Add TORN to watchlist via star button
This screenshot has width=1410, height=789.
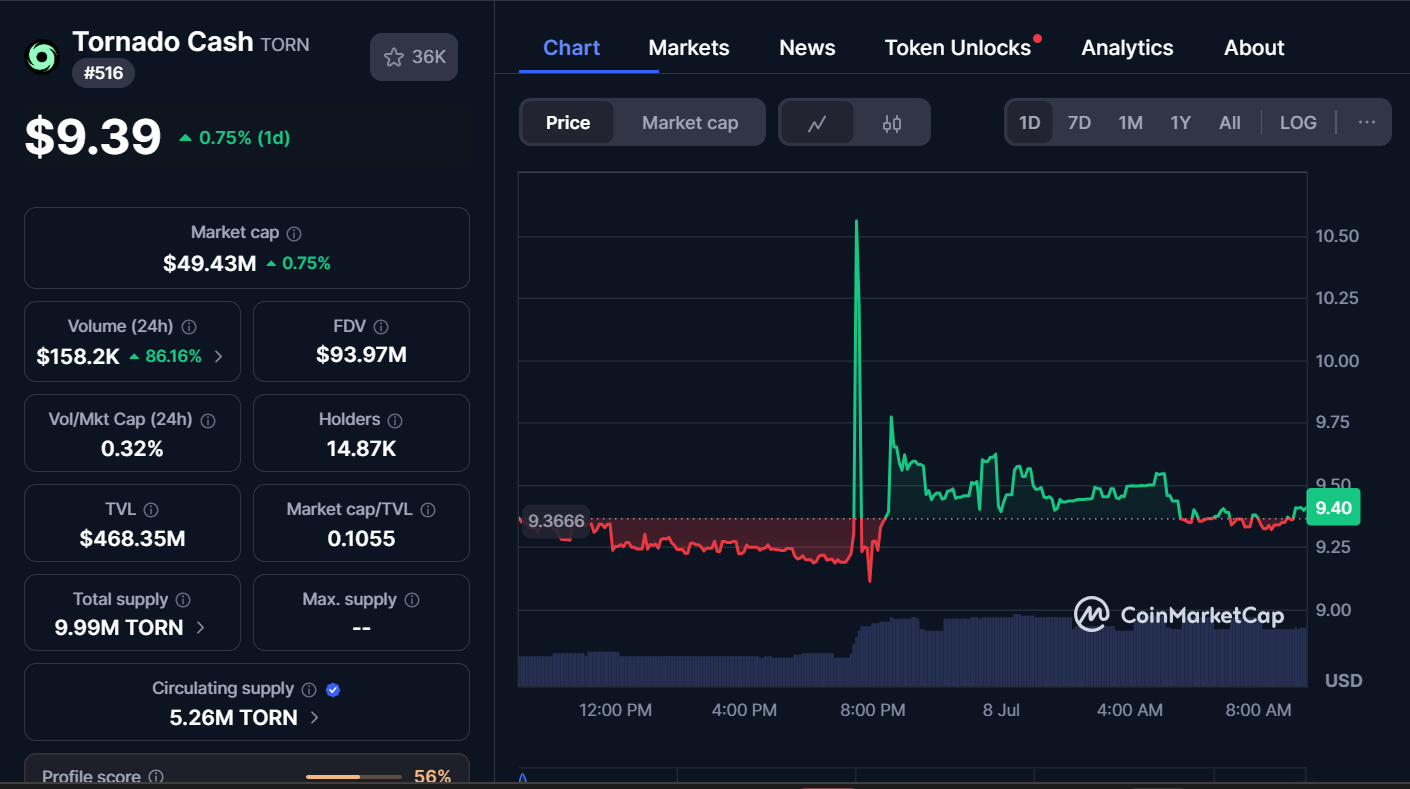tap(414, 57)
